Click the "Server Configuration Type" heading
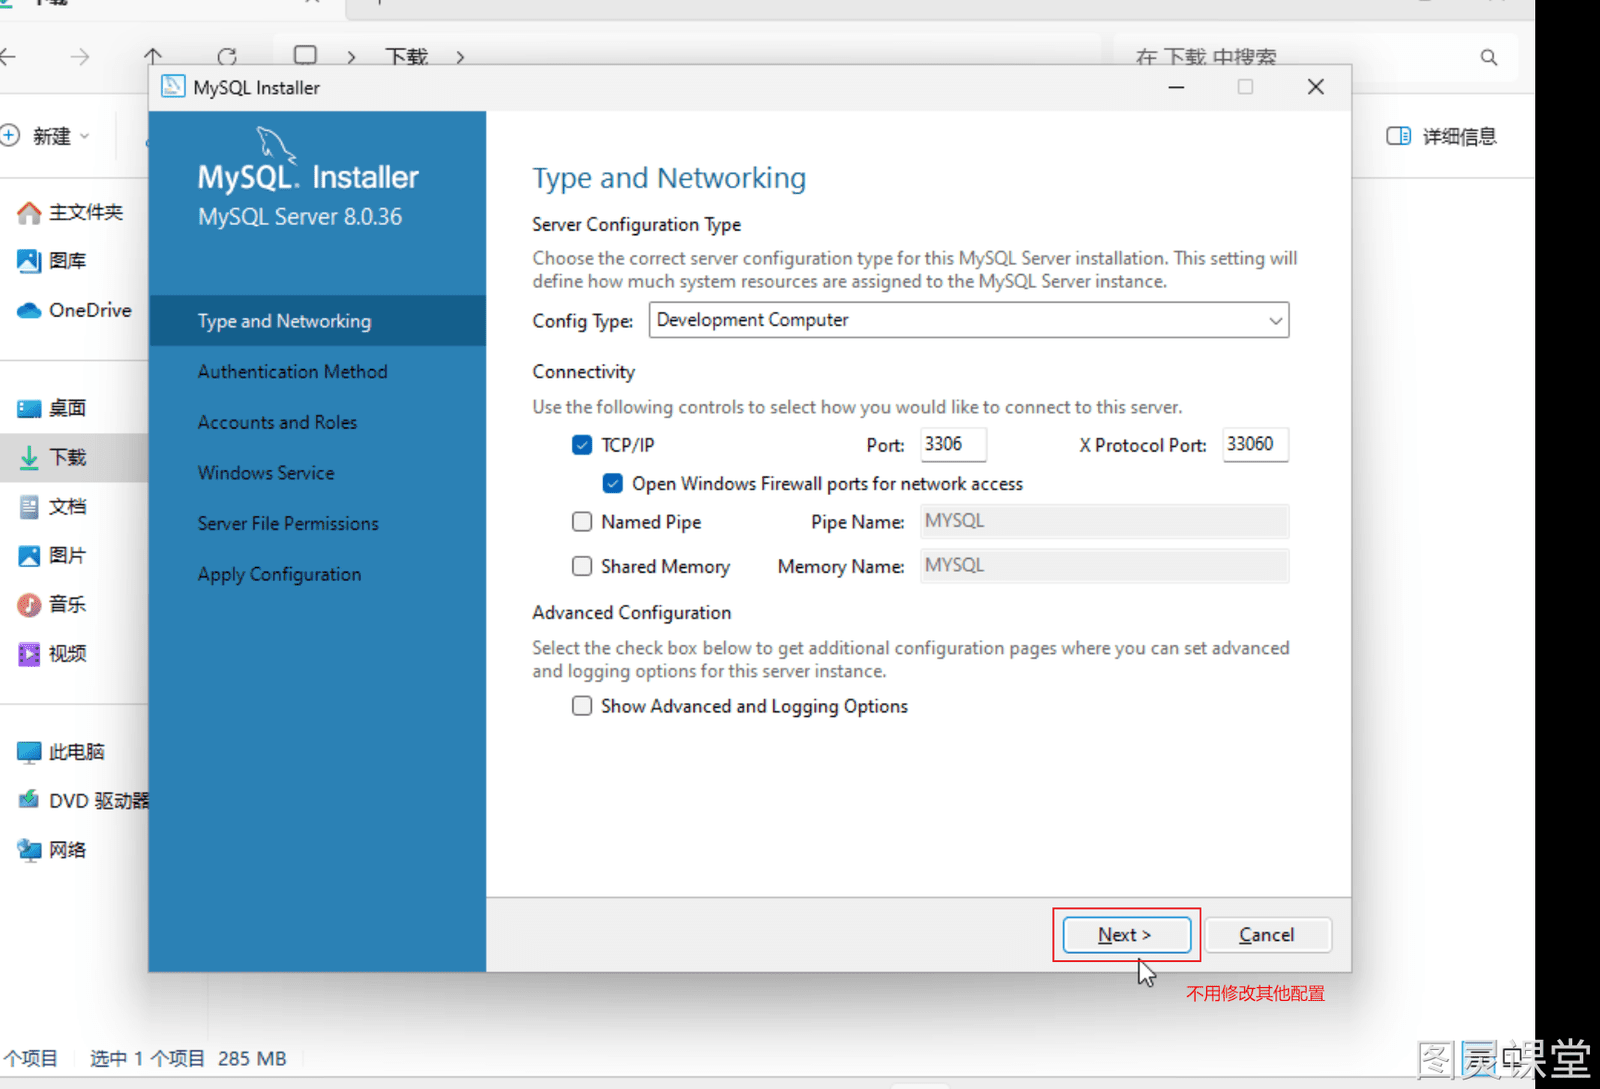Screen dimensions: 1600x1089 (637, 225)
